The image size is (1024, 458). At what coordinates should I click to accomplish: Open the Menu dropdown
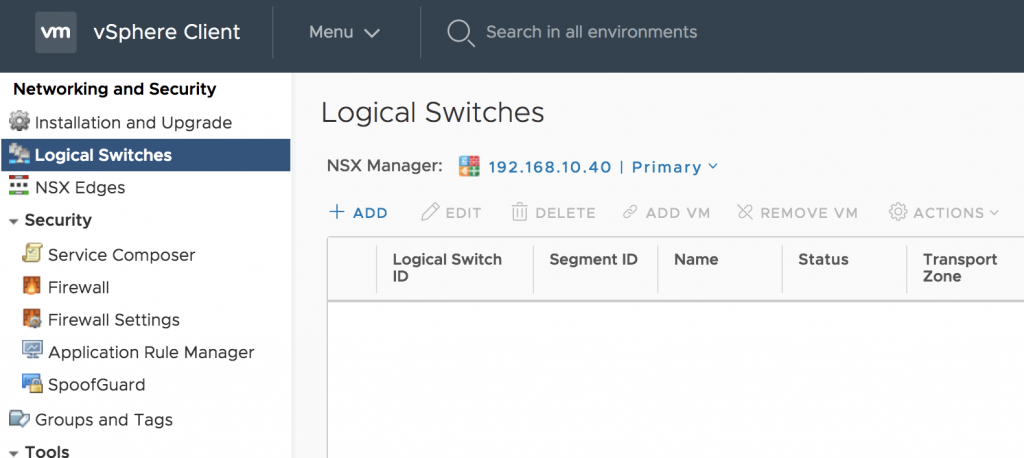[344, 32]
